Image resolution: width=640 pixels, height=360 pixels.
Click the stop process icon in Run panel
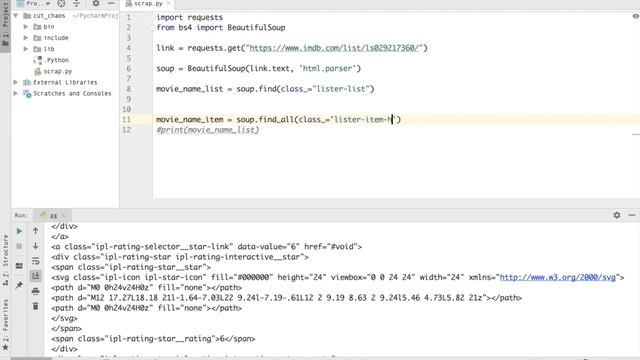(x=19, y=246)
